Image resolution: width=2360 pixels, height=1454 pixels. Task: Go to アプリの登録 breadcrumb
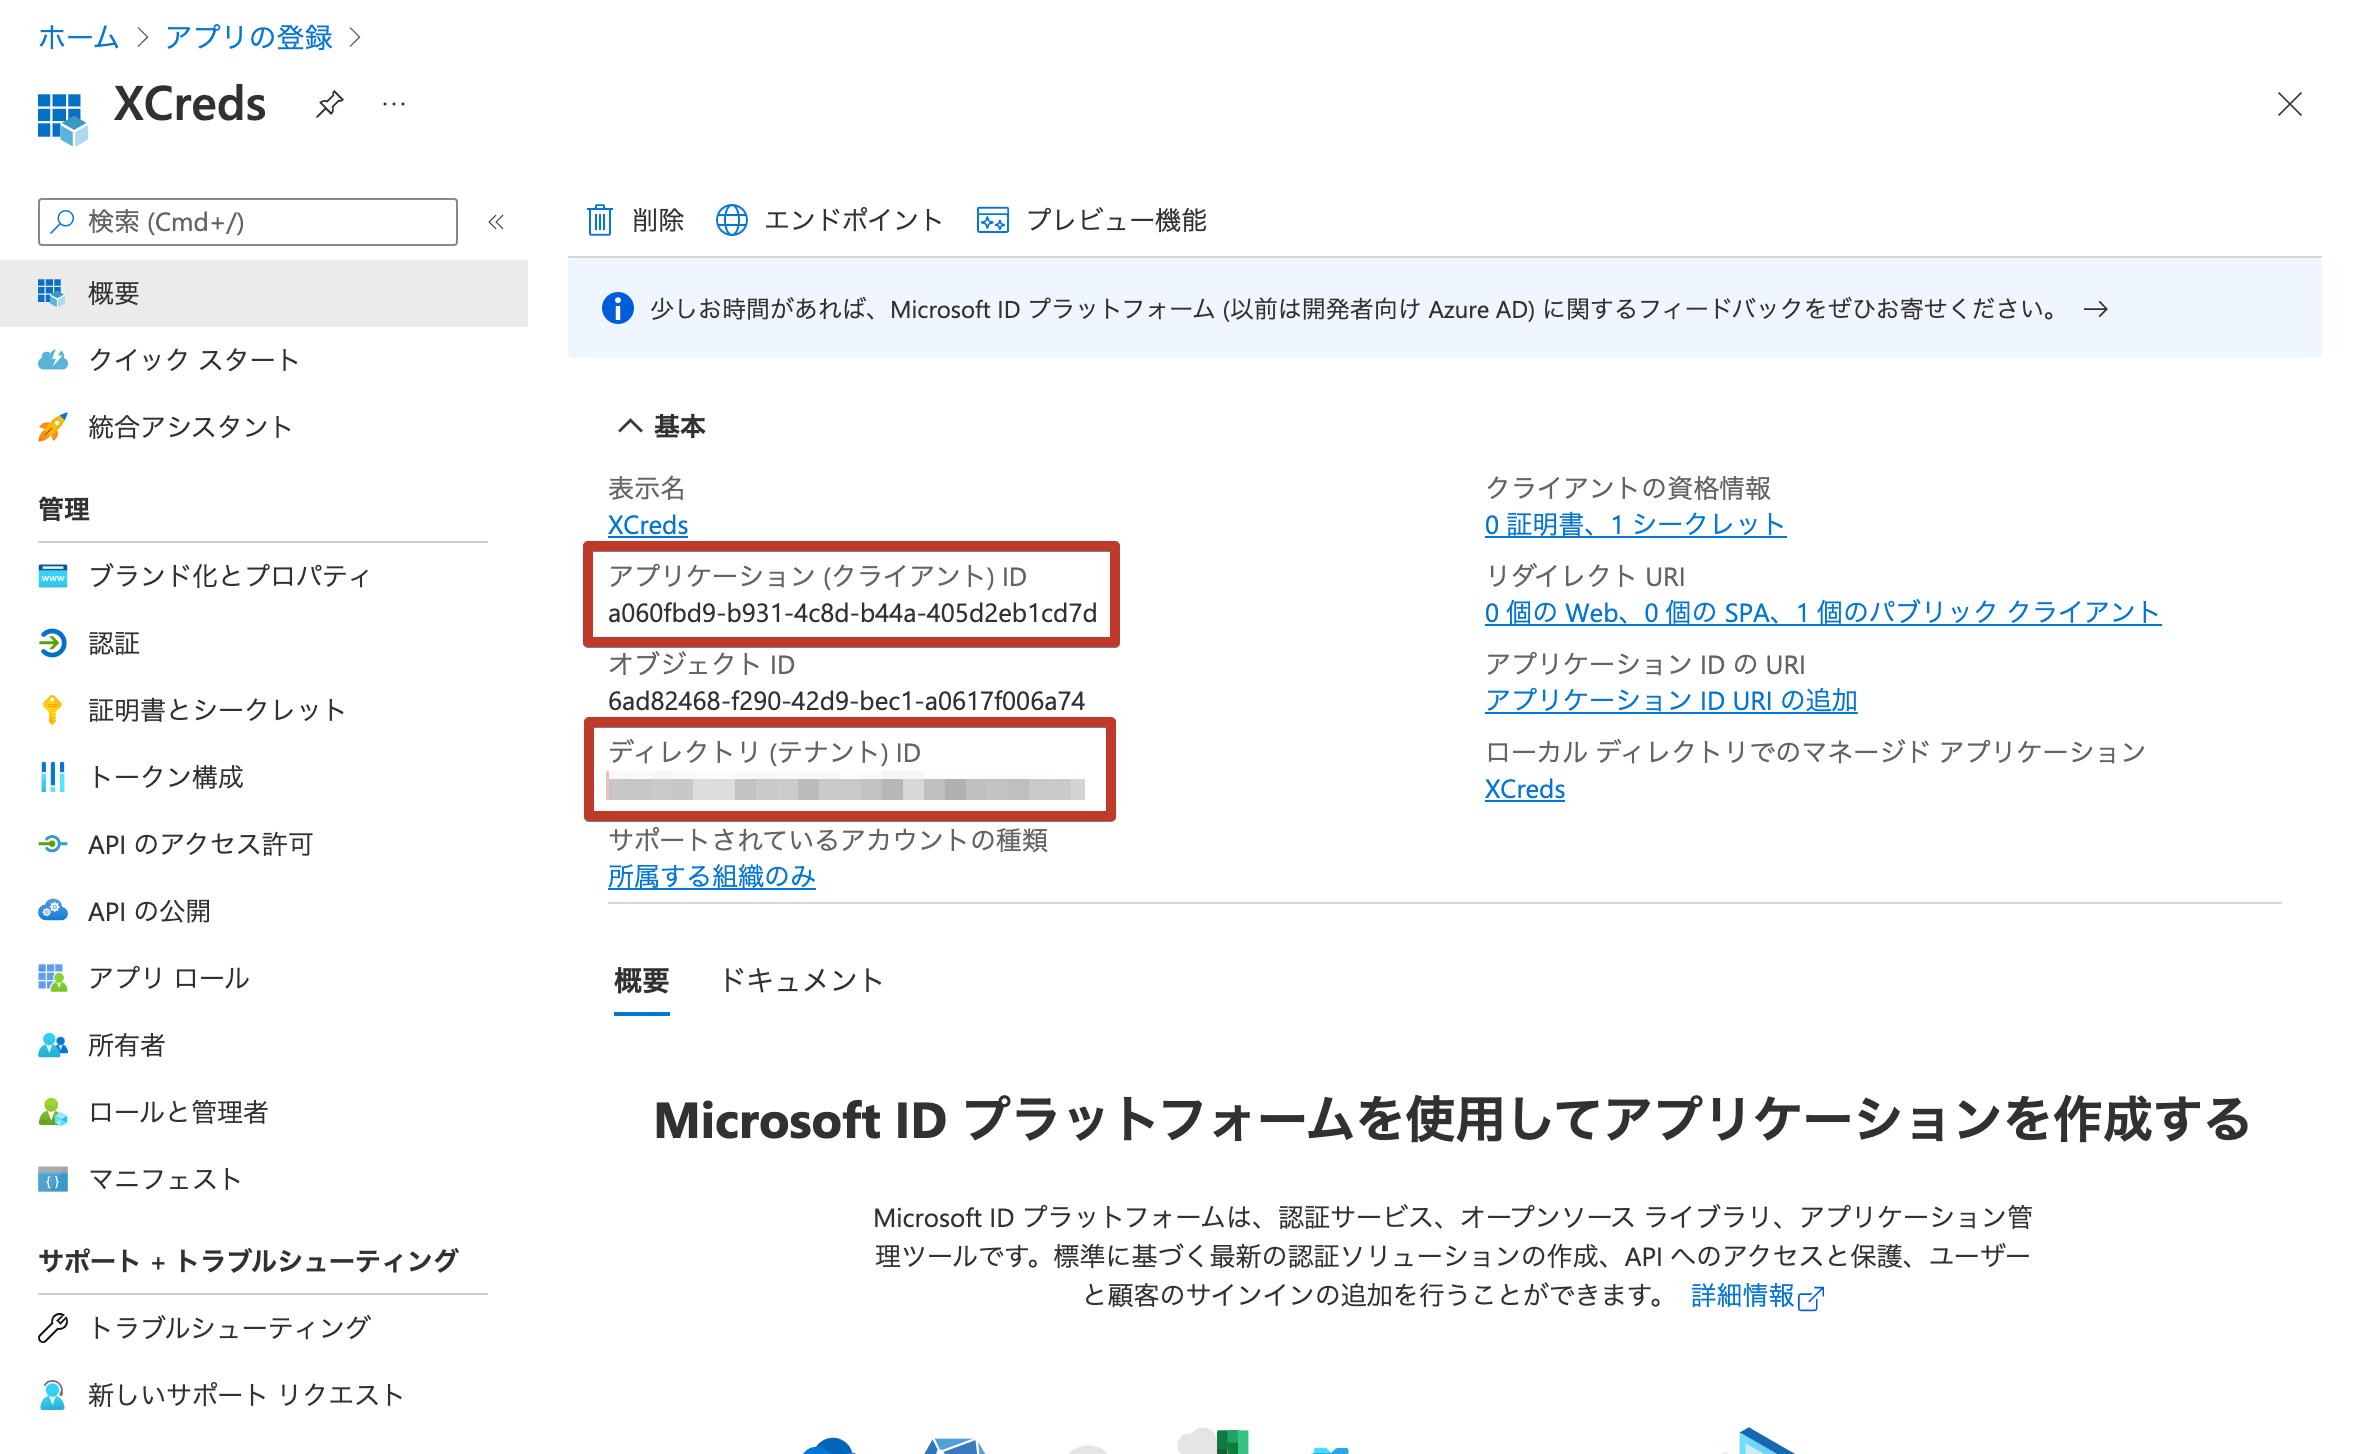(248, 38)
